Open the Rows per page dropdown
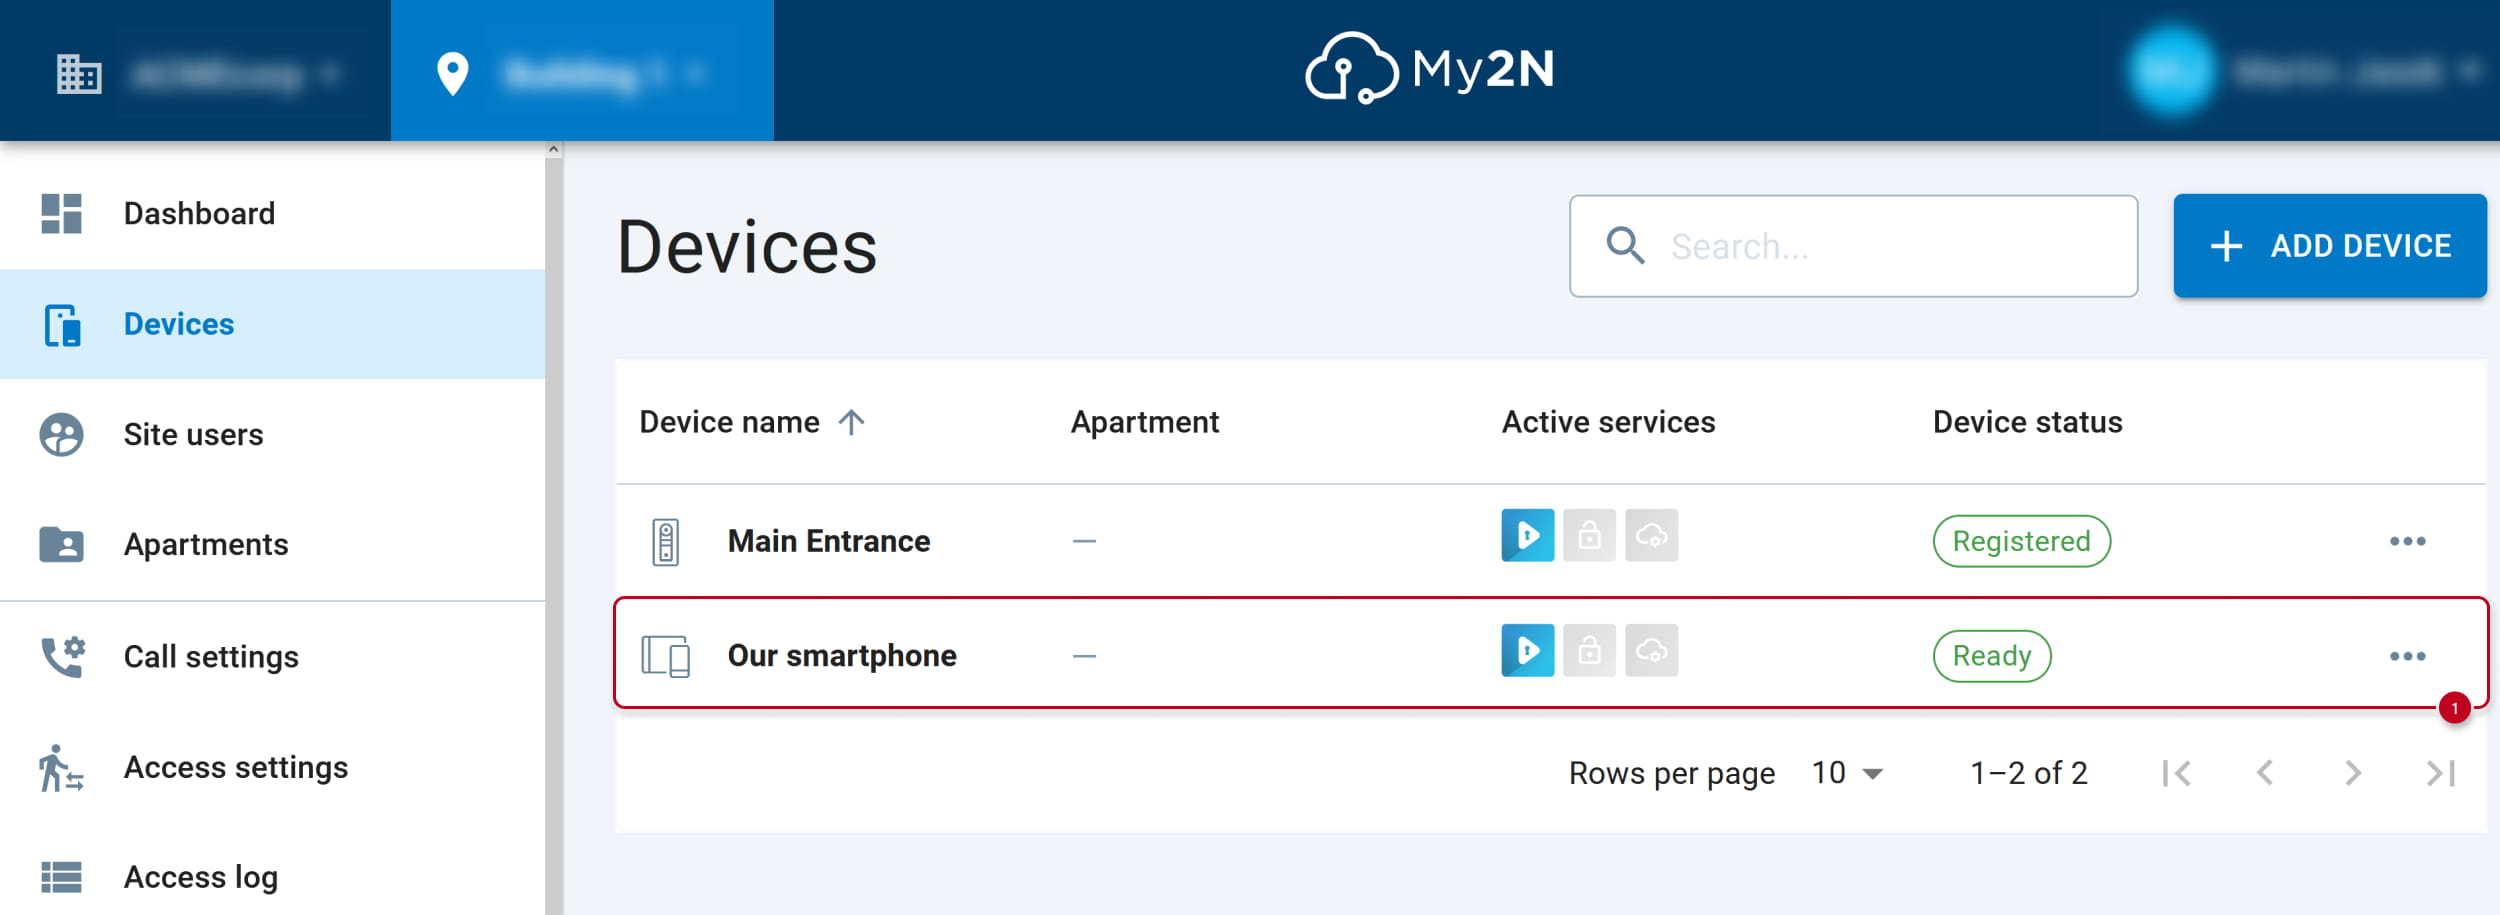Viewport: 2500px width, 915px height. pos(1848,773)
